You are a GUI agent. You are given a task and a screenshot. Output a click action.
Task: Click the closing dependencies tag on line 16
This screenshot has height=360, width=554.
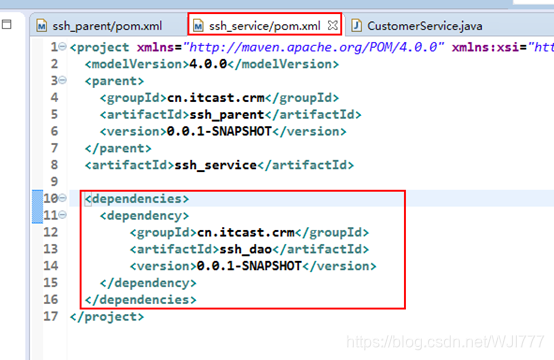[141, 300]
